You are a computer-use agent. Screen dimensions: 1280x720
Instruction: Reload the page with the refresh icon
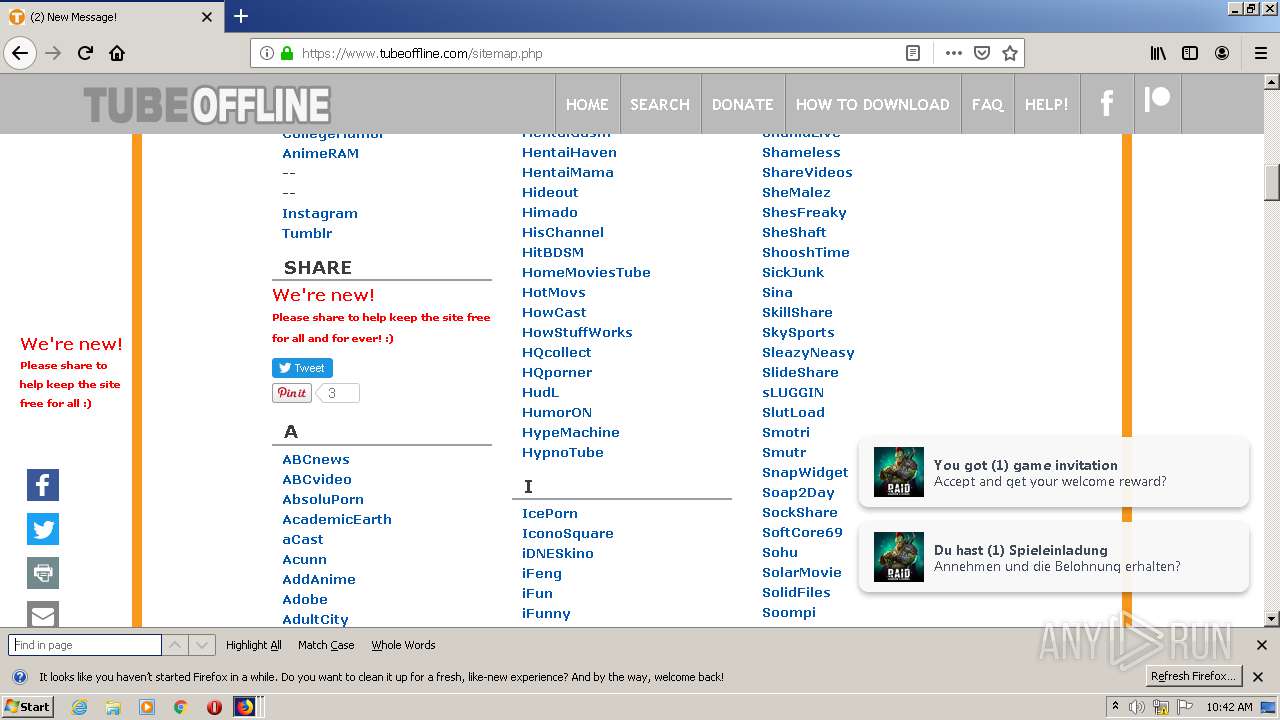85,53
